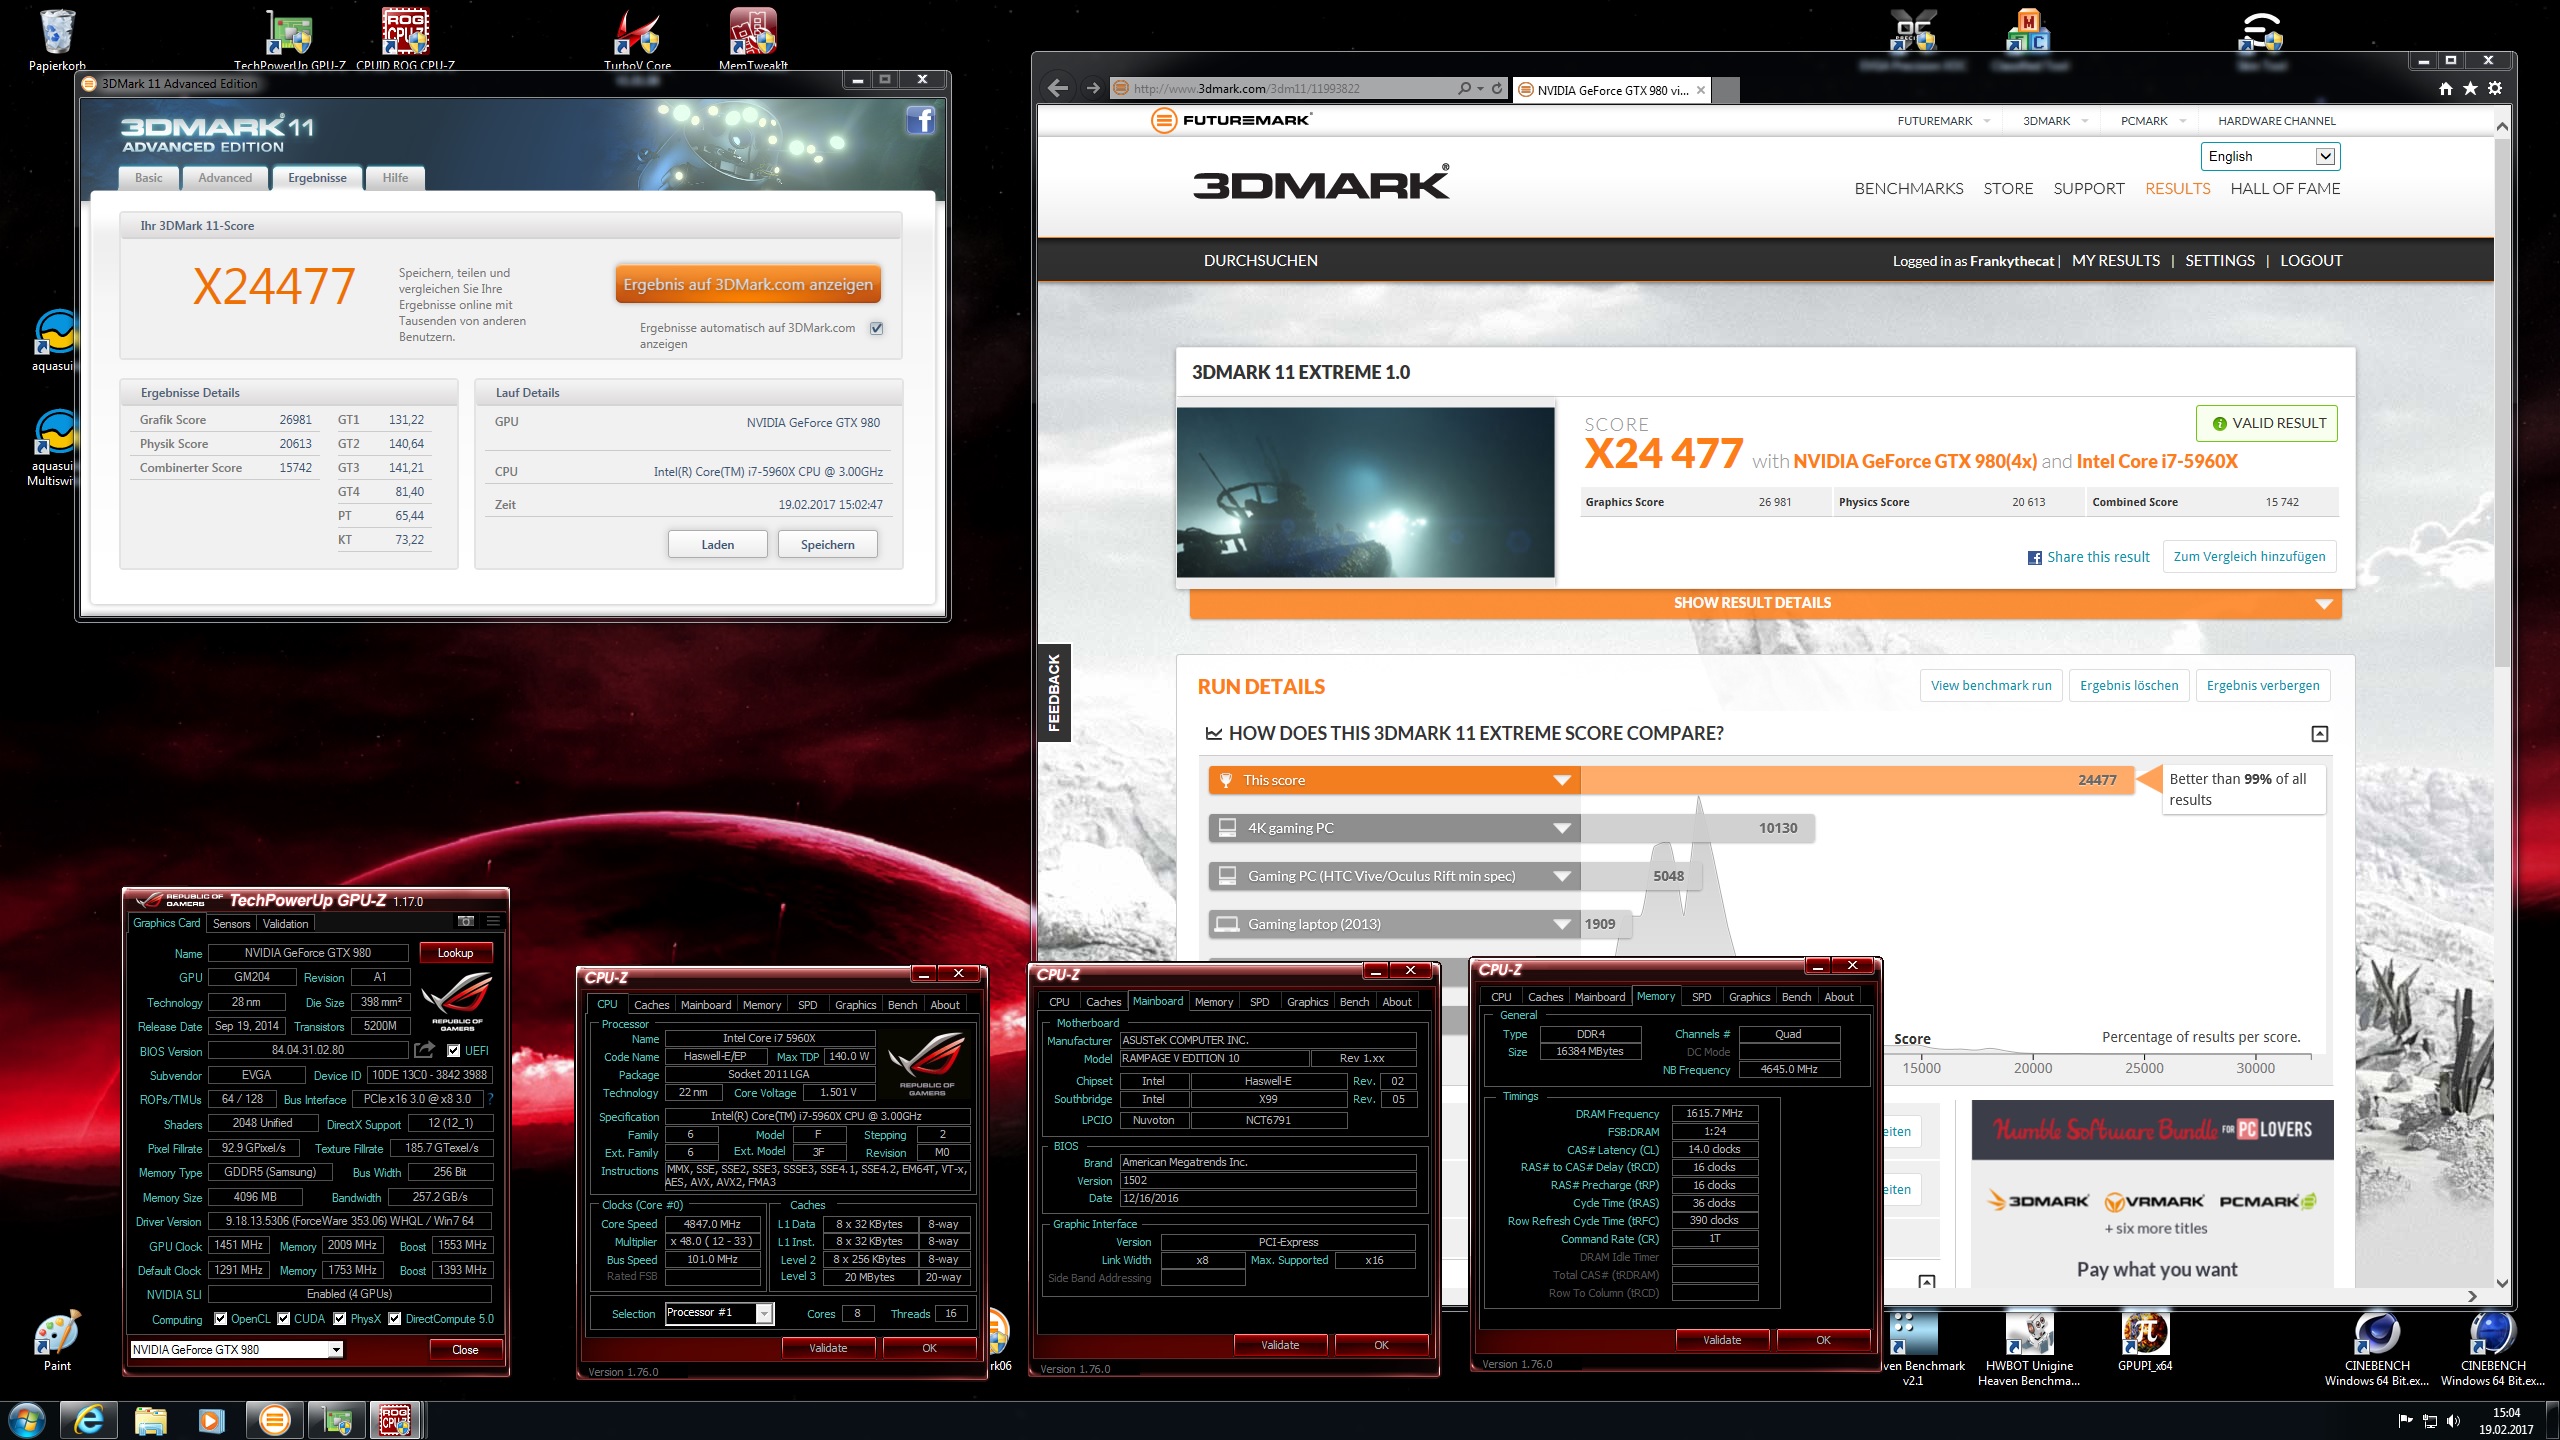
Task: Collapse the score comparison section
Action: point(2319,734)
